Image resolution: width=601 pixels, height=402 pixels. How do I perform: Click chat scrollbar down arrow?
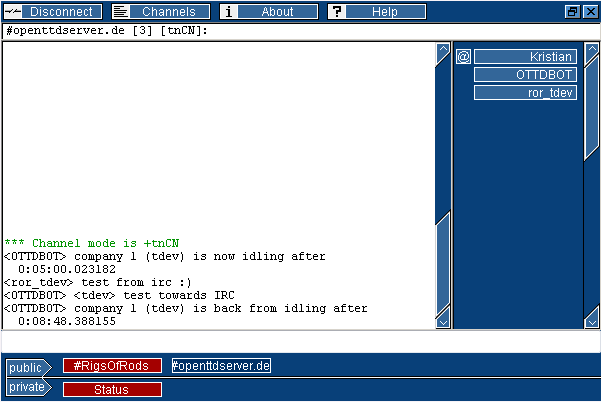point(443,322)
